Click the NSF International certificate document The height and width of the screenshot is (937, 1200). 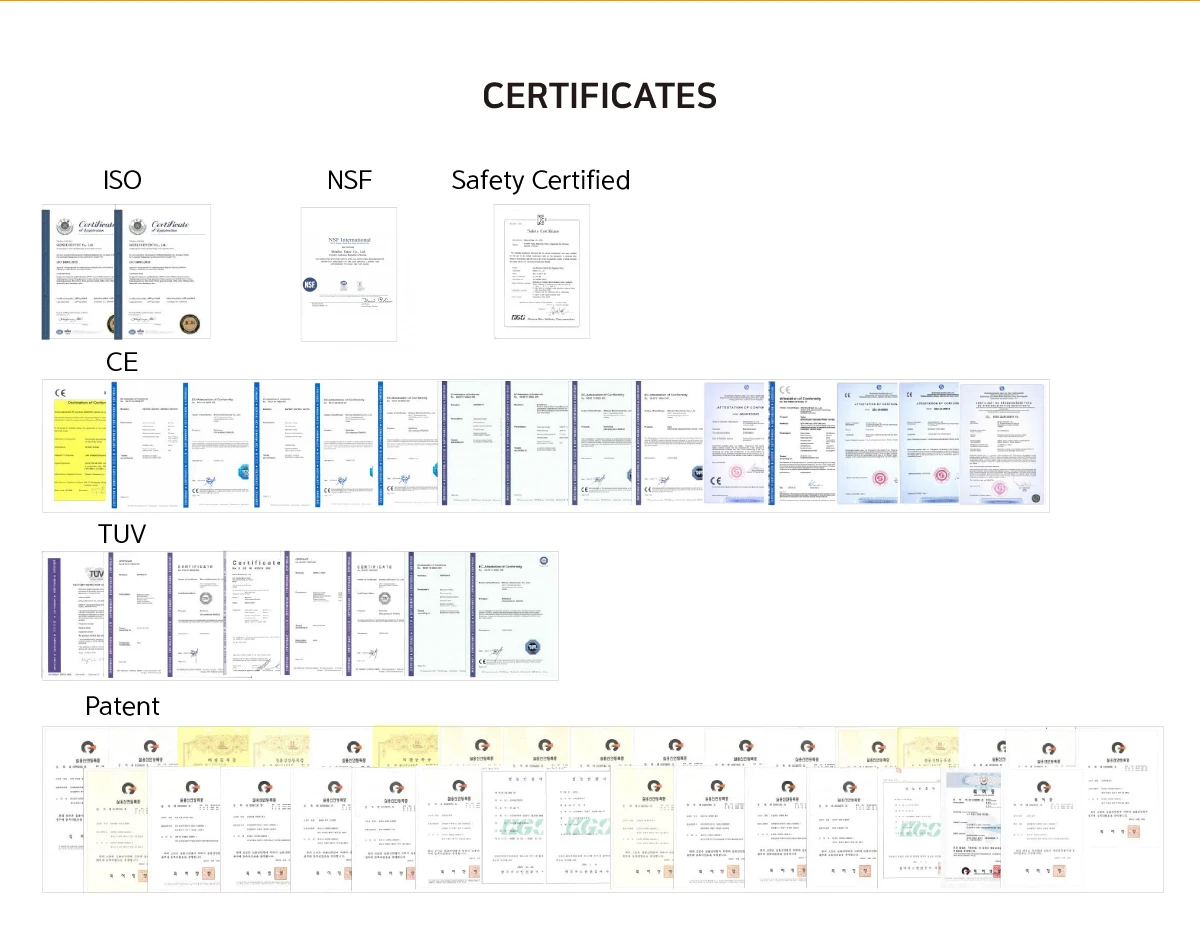pyautogui.click(x=349, y=272)
